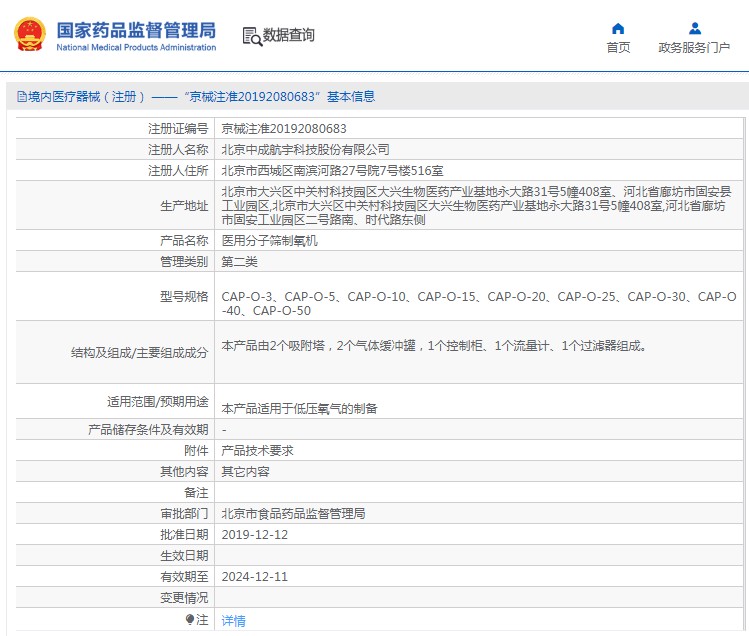Click the 有效期至 label
Viewport: 749px width, 636px height.
184,577
